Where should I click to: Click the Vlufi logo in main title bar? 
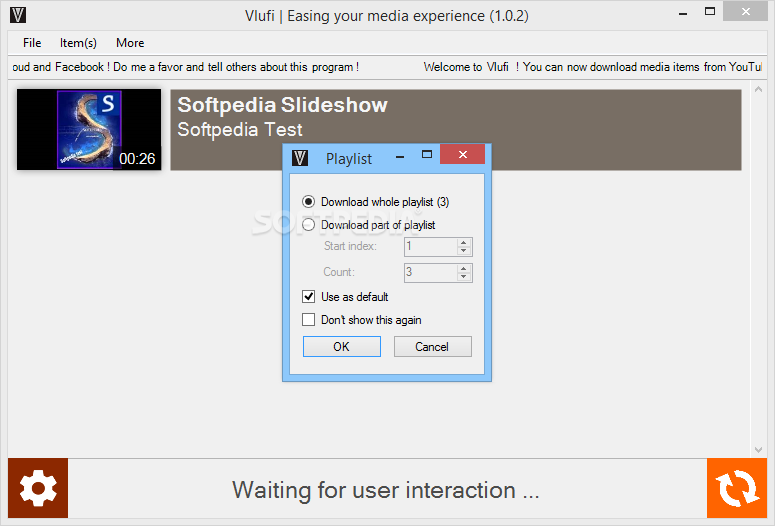[x=18, y=15]
